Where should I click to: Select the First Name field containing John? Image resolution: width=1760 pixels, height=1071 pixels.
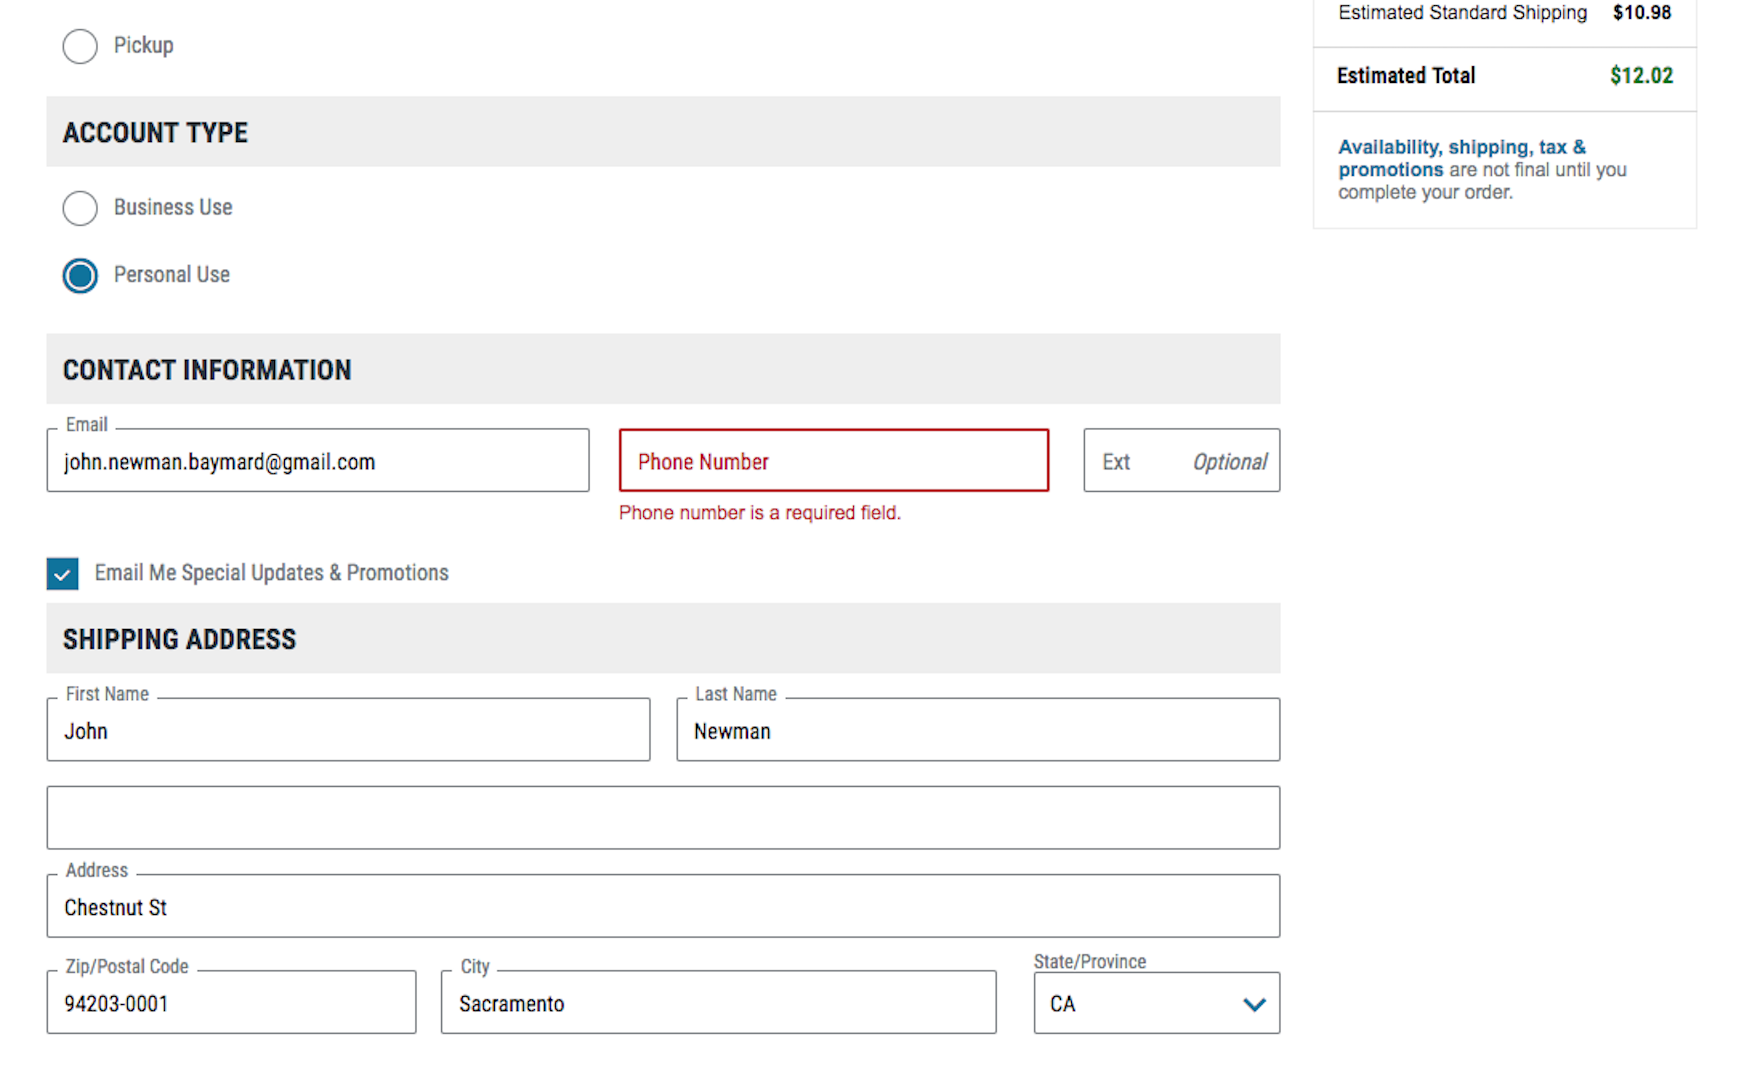tap(348, 730)
